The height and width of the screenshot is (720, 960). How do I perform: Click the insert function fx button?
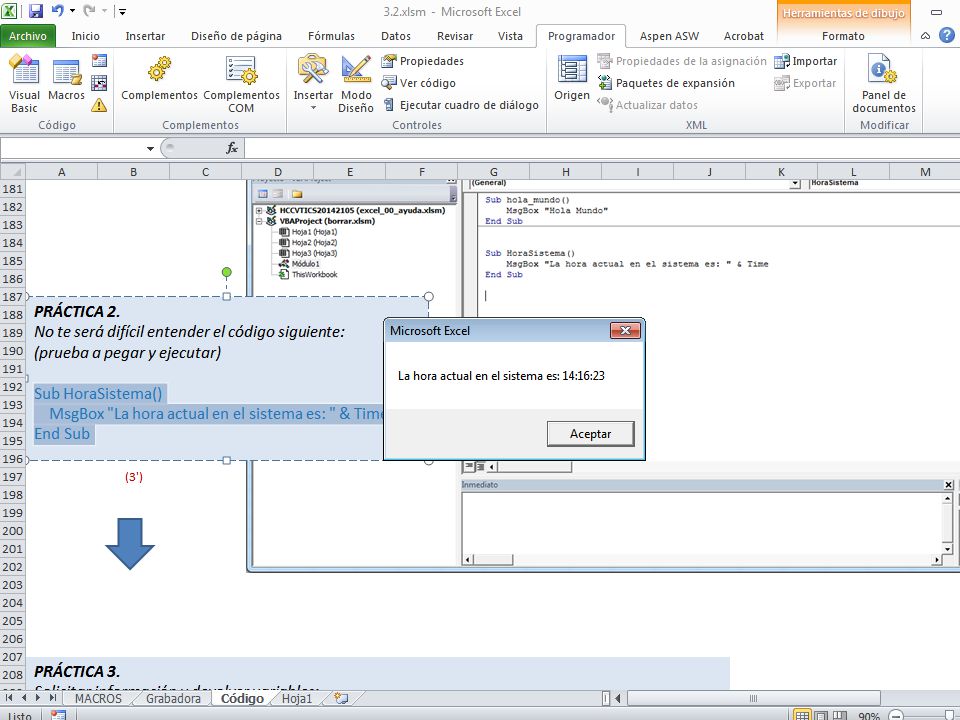tap(232, 148)
